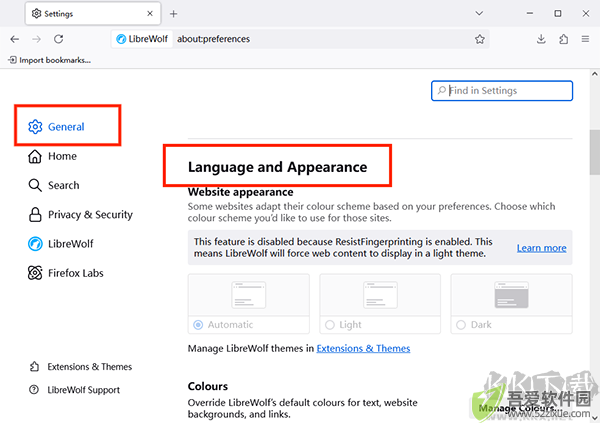This screenshot has height=423, width=600.
Task: Close the Settings tab
Action: pyautogui.click(x=150, y=13)
